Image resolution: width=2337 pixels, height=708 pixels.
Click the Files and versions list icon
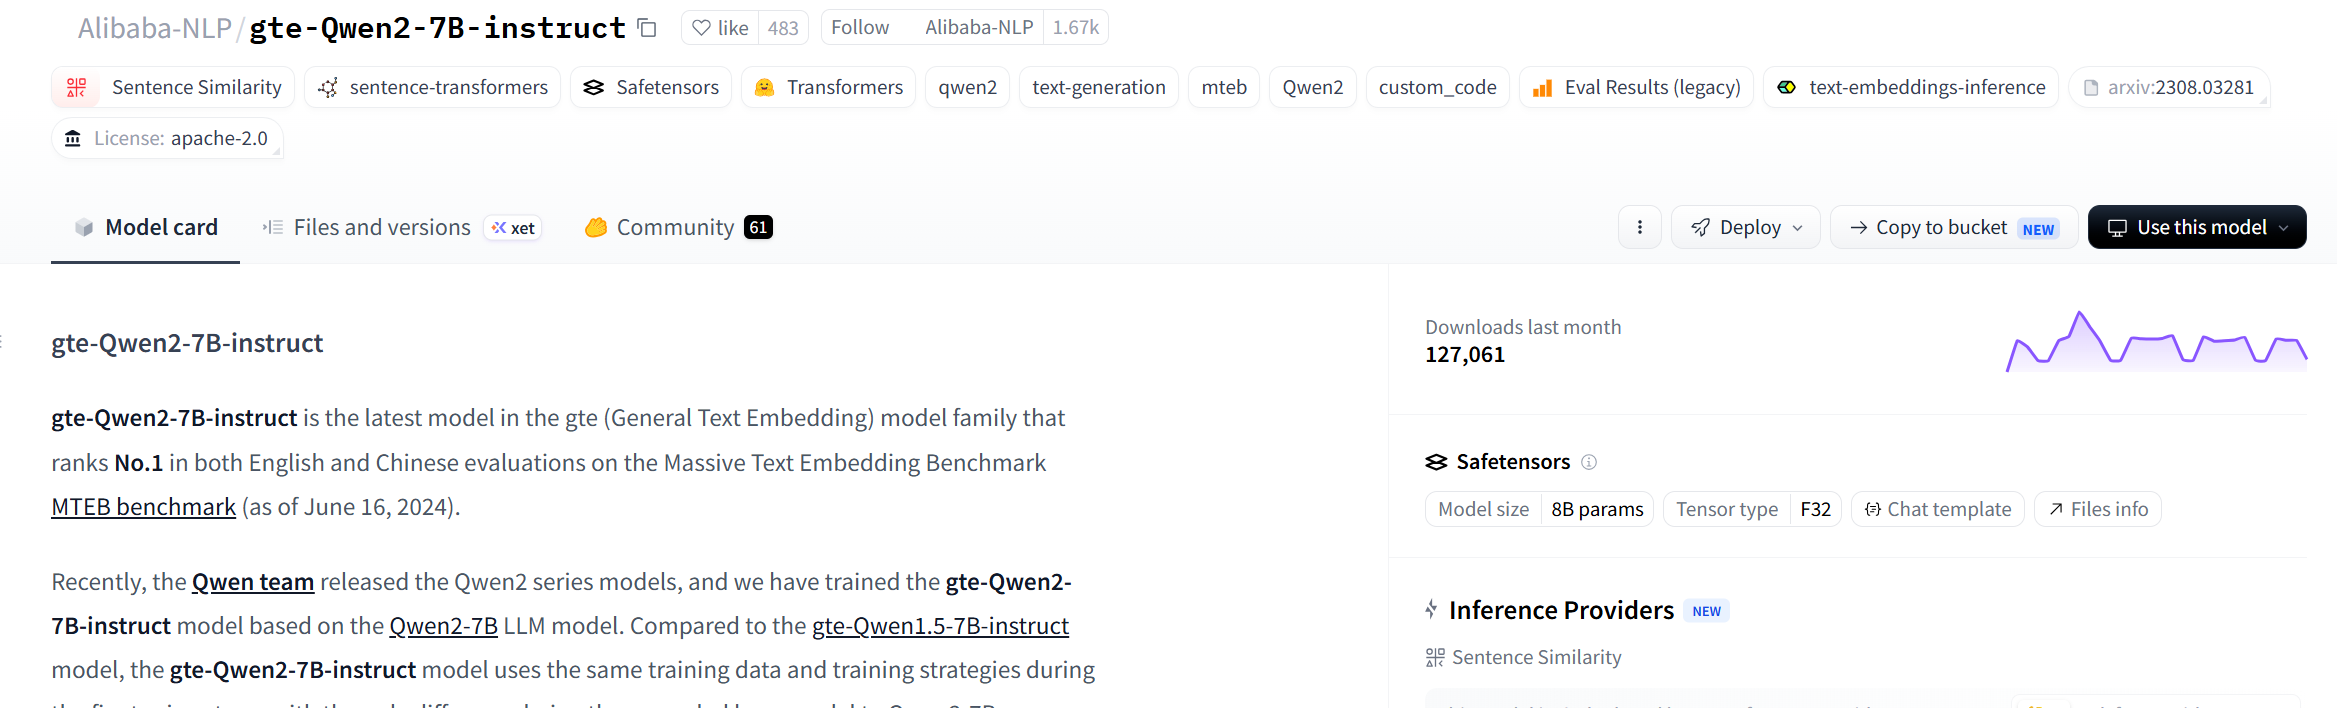273,228
